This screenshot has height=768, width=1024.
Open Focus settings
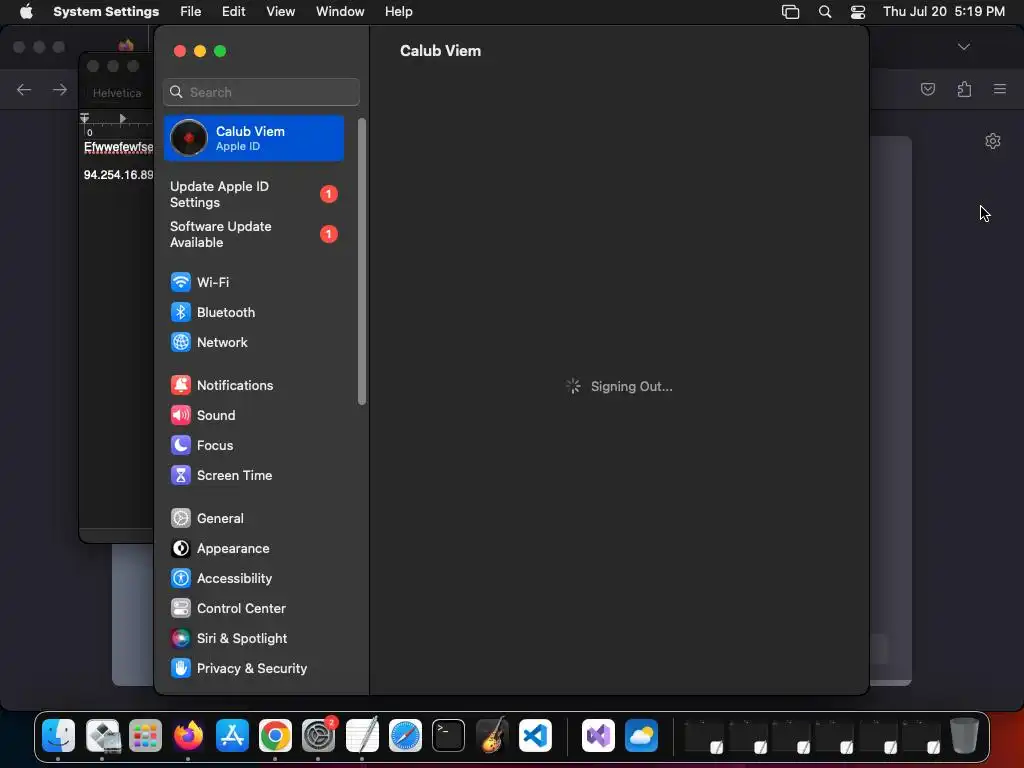253,445
